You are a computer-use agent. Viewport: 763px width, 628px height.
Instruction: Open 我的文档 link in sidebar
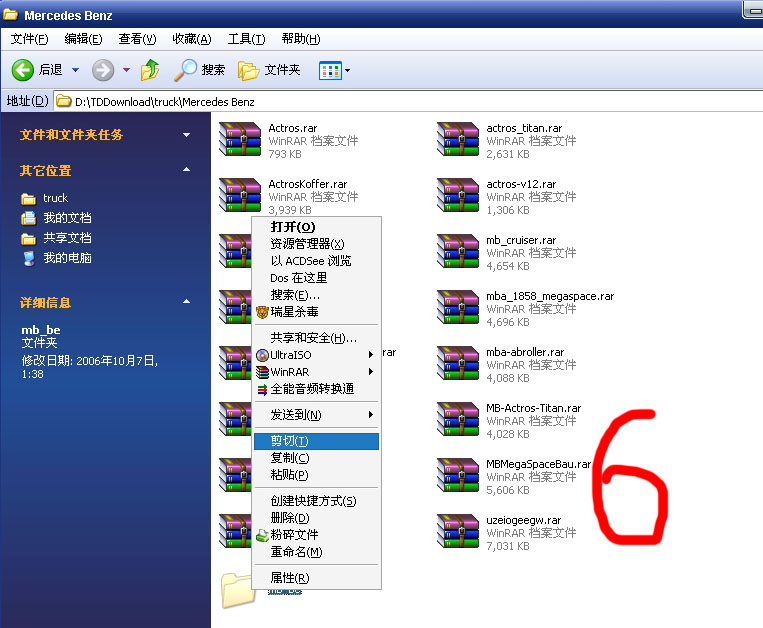click(67, 218)
